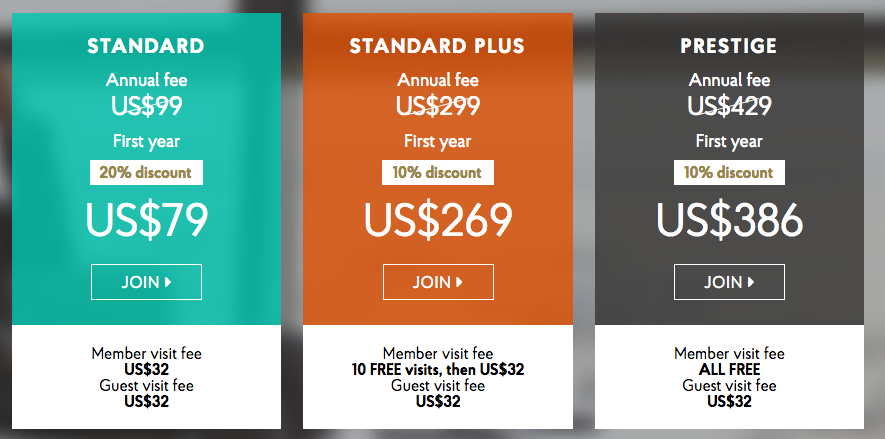Click JOIN on the Standard Plus plan
The width and height of the screenshot is (885, 439).
coord(438,282)
